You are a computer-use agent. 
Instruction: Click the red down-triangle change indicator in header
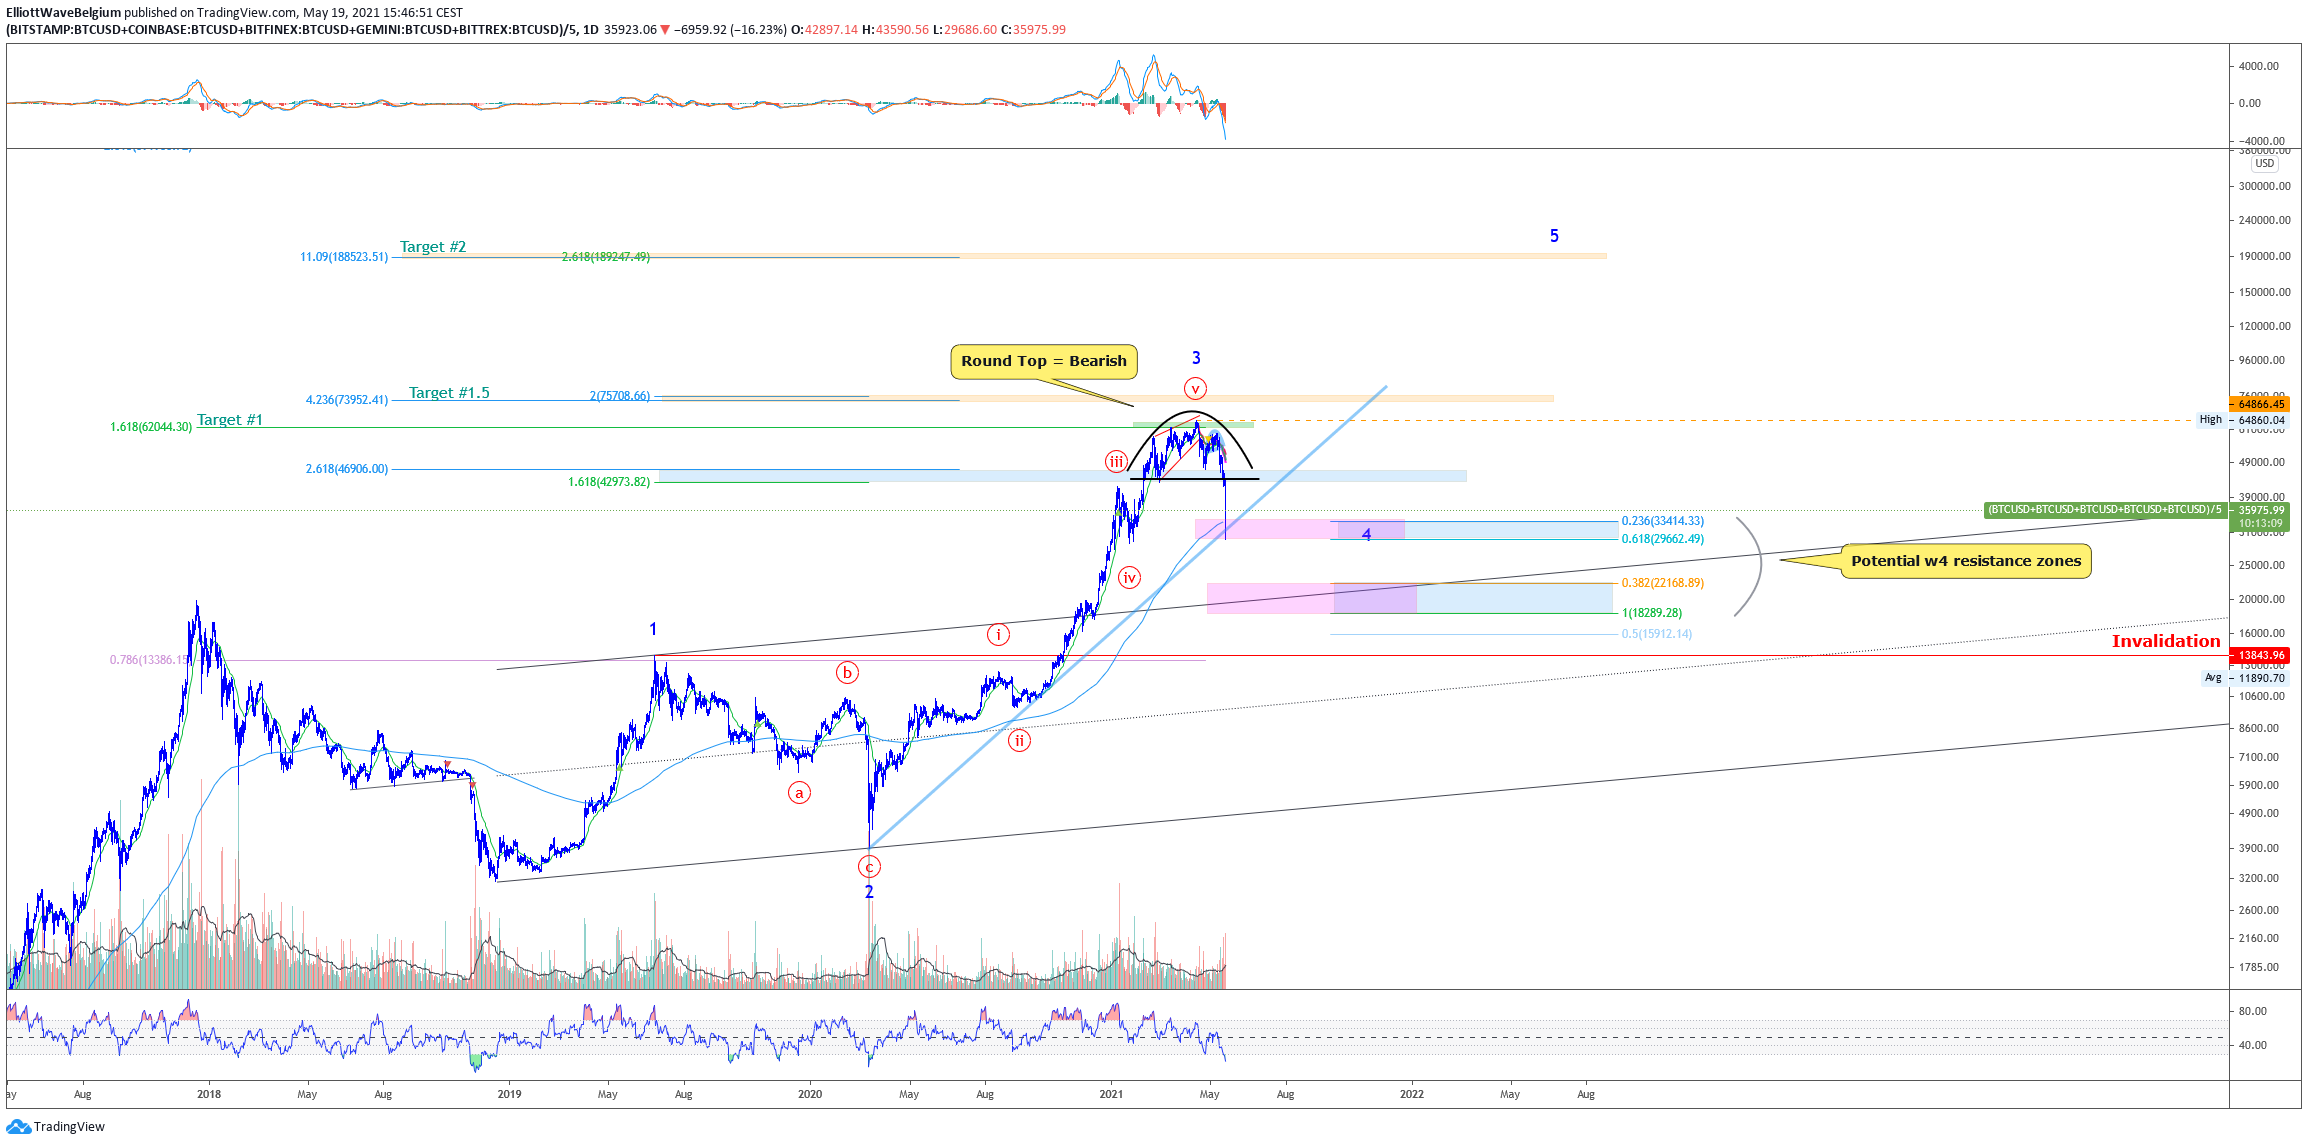click(665, 30)
